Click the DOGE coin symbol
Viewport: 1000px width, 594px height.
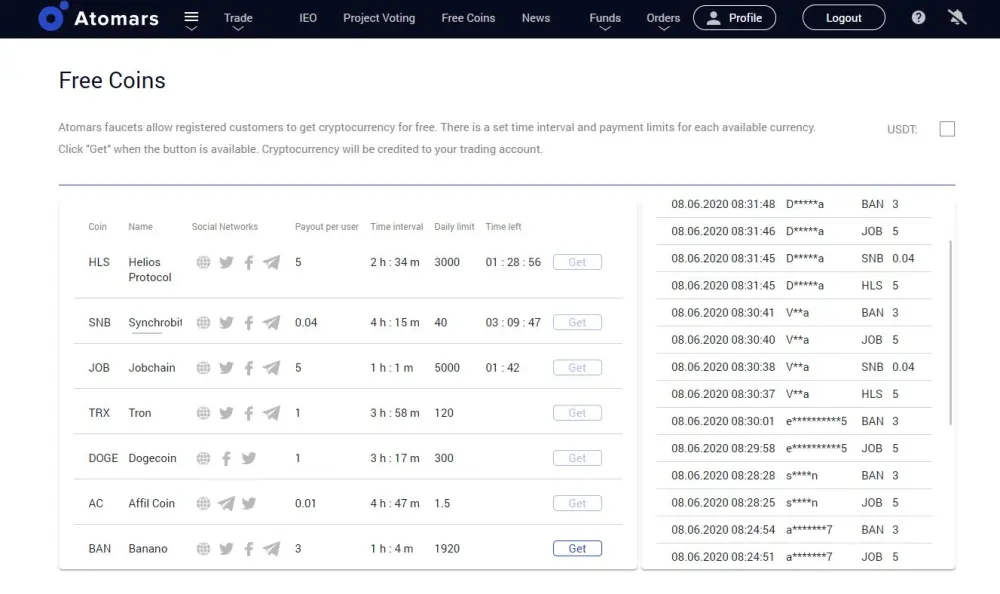pos(103,458)
